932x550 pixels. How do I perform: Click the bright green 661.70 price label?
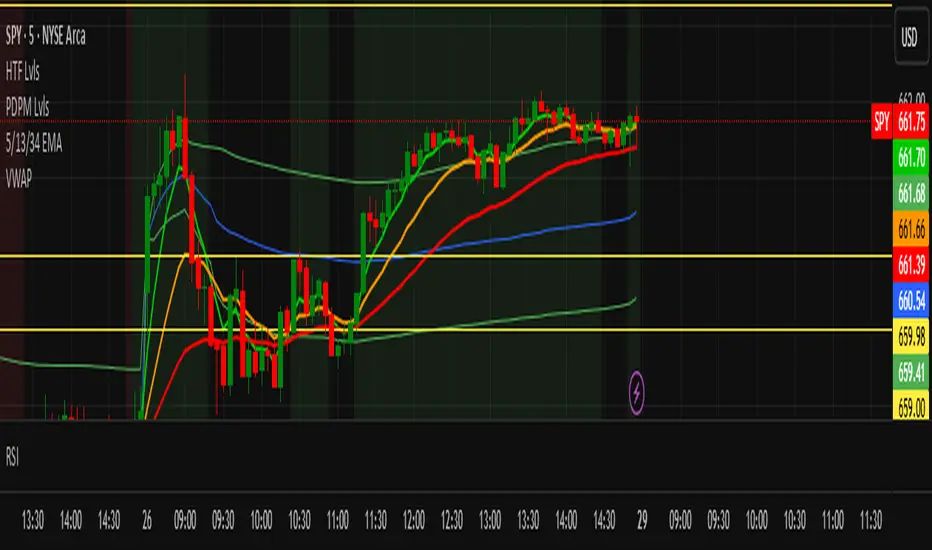tap(911, 158)
